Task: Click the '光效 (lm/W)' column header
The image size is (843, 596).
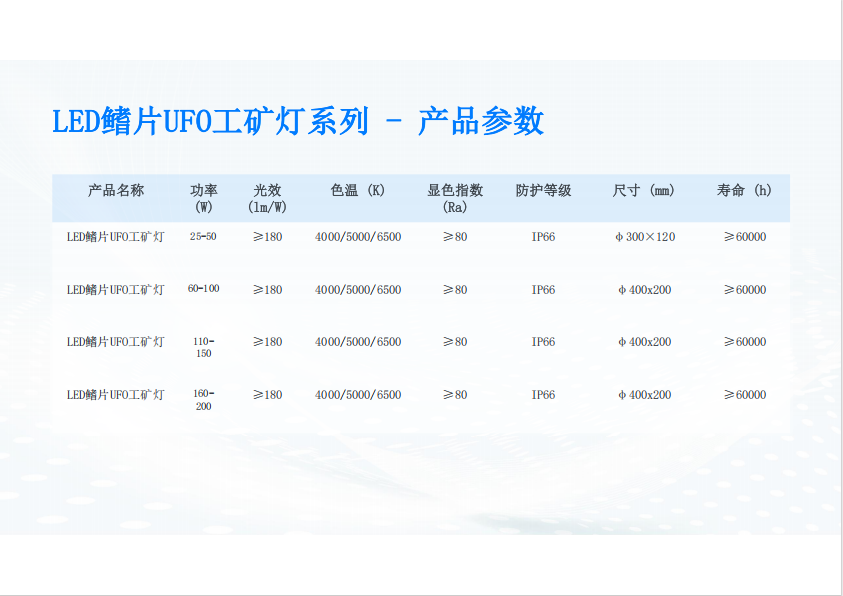Action: click(x=267, y=198)
